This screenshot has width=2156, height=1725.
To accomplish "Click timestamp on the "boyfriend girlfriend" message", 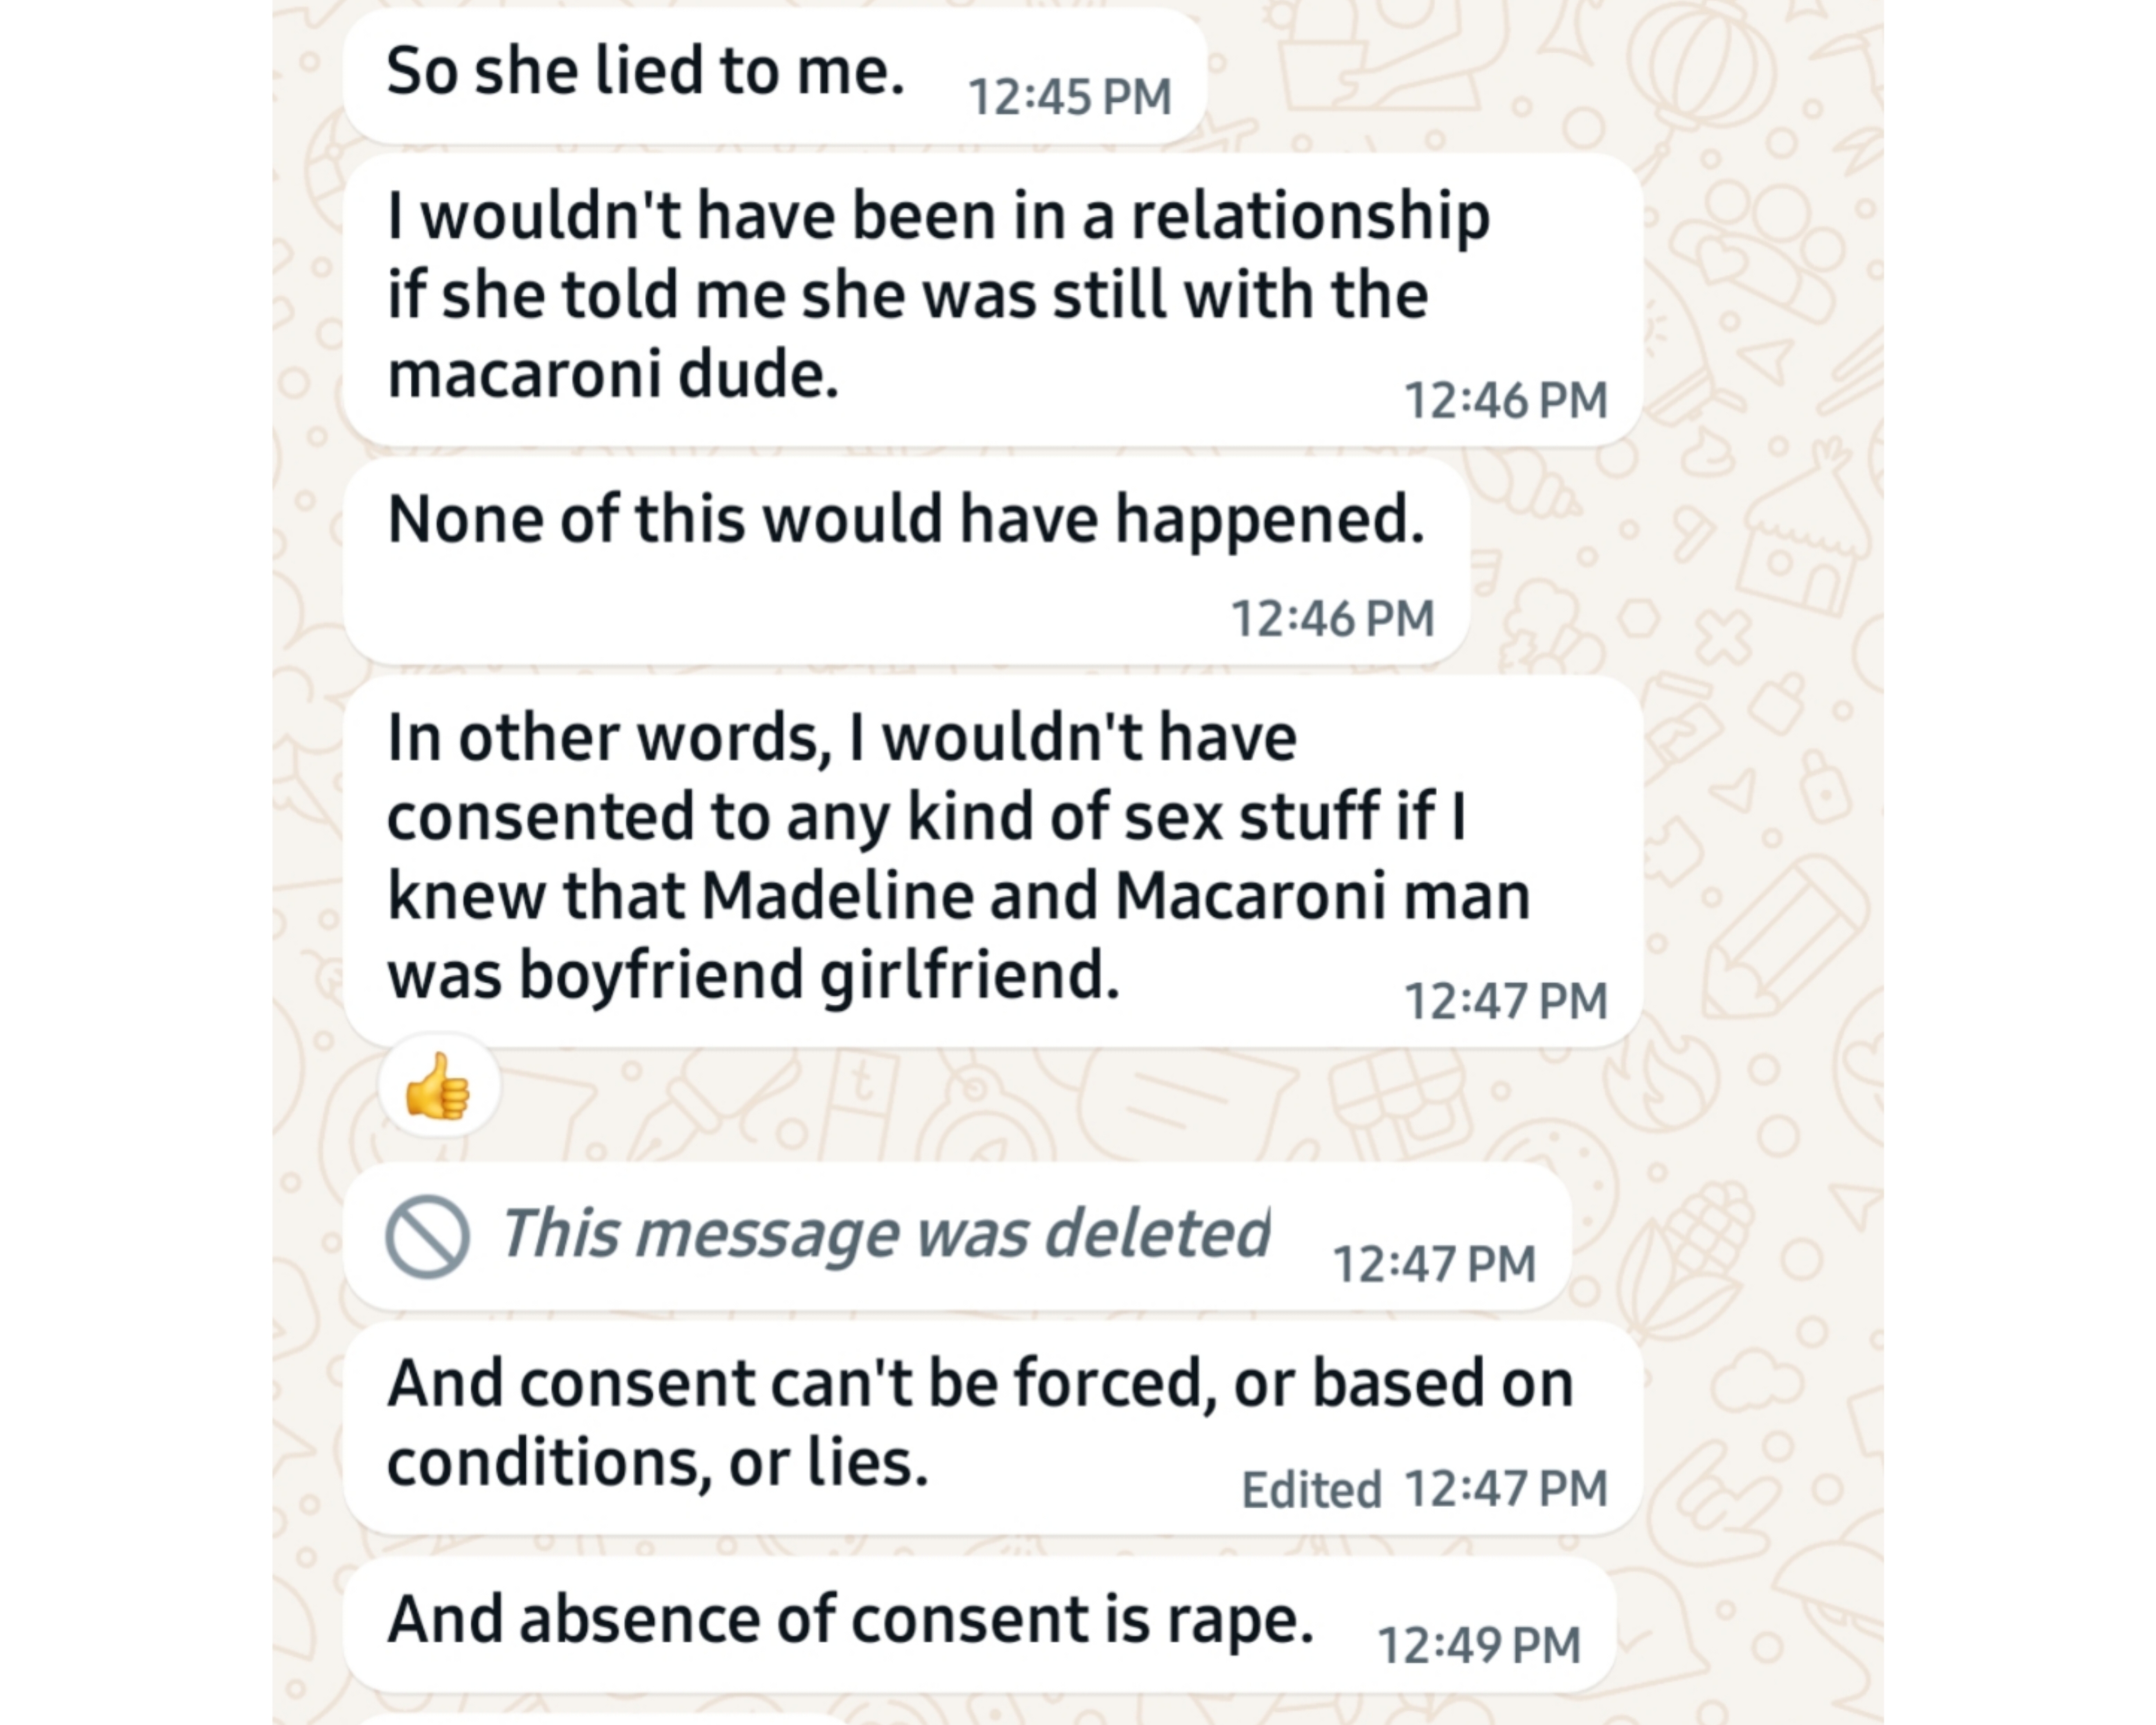I will (1505, 1001).
